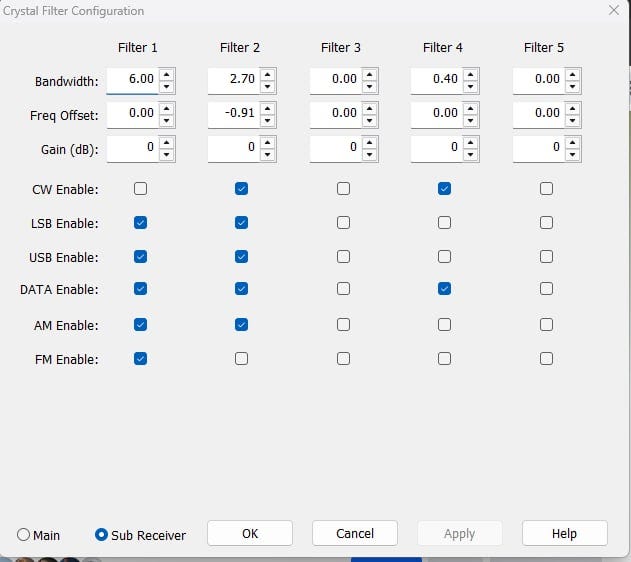
Task: Increase Filter 3 Bandwidth with up arrow
Action: [x=369, y=74]
